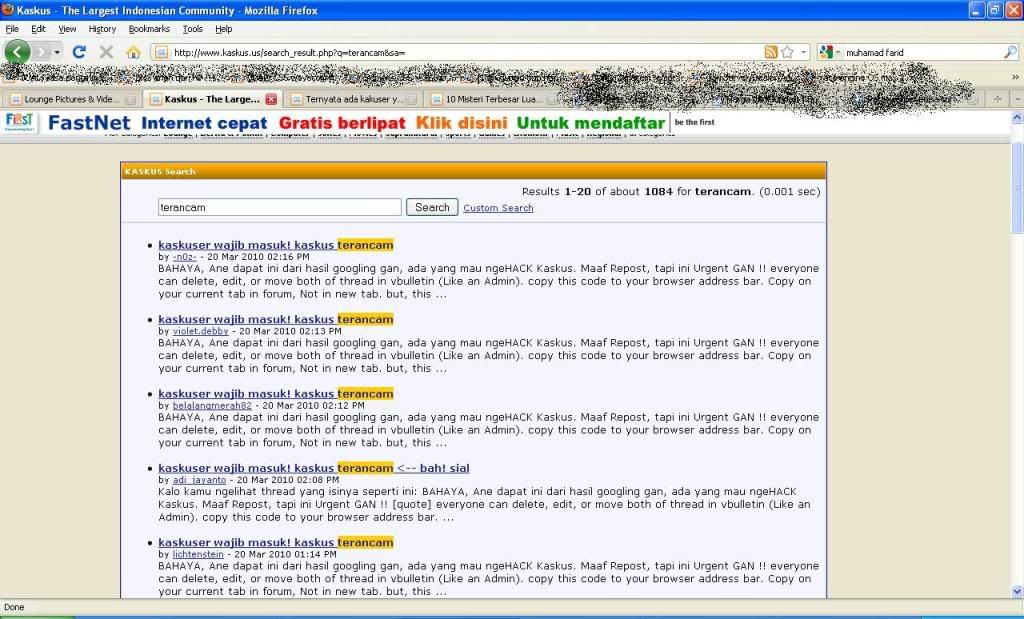Click the site favicon in address bar

(x=161, y=53)
